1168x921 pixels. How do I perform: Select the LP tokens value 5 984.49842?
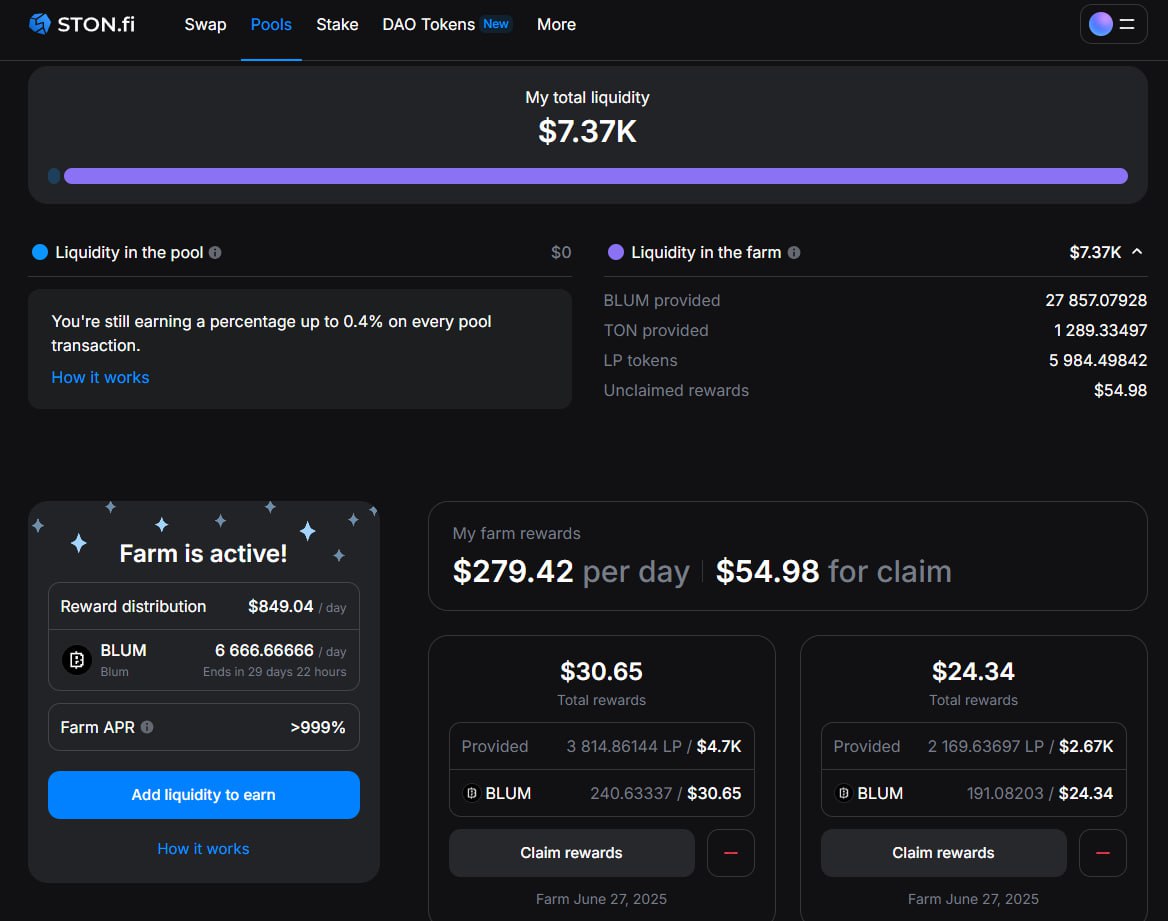coord(1098,361)
